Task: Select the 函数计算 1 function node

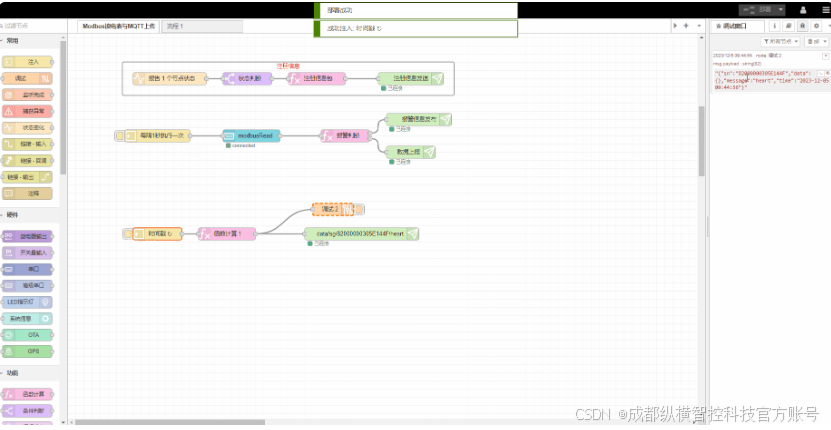Action: pos(227,234)
